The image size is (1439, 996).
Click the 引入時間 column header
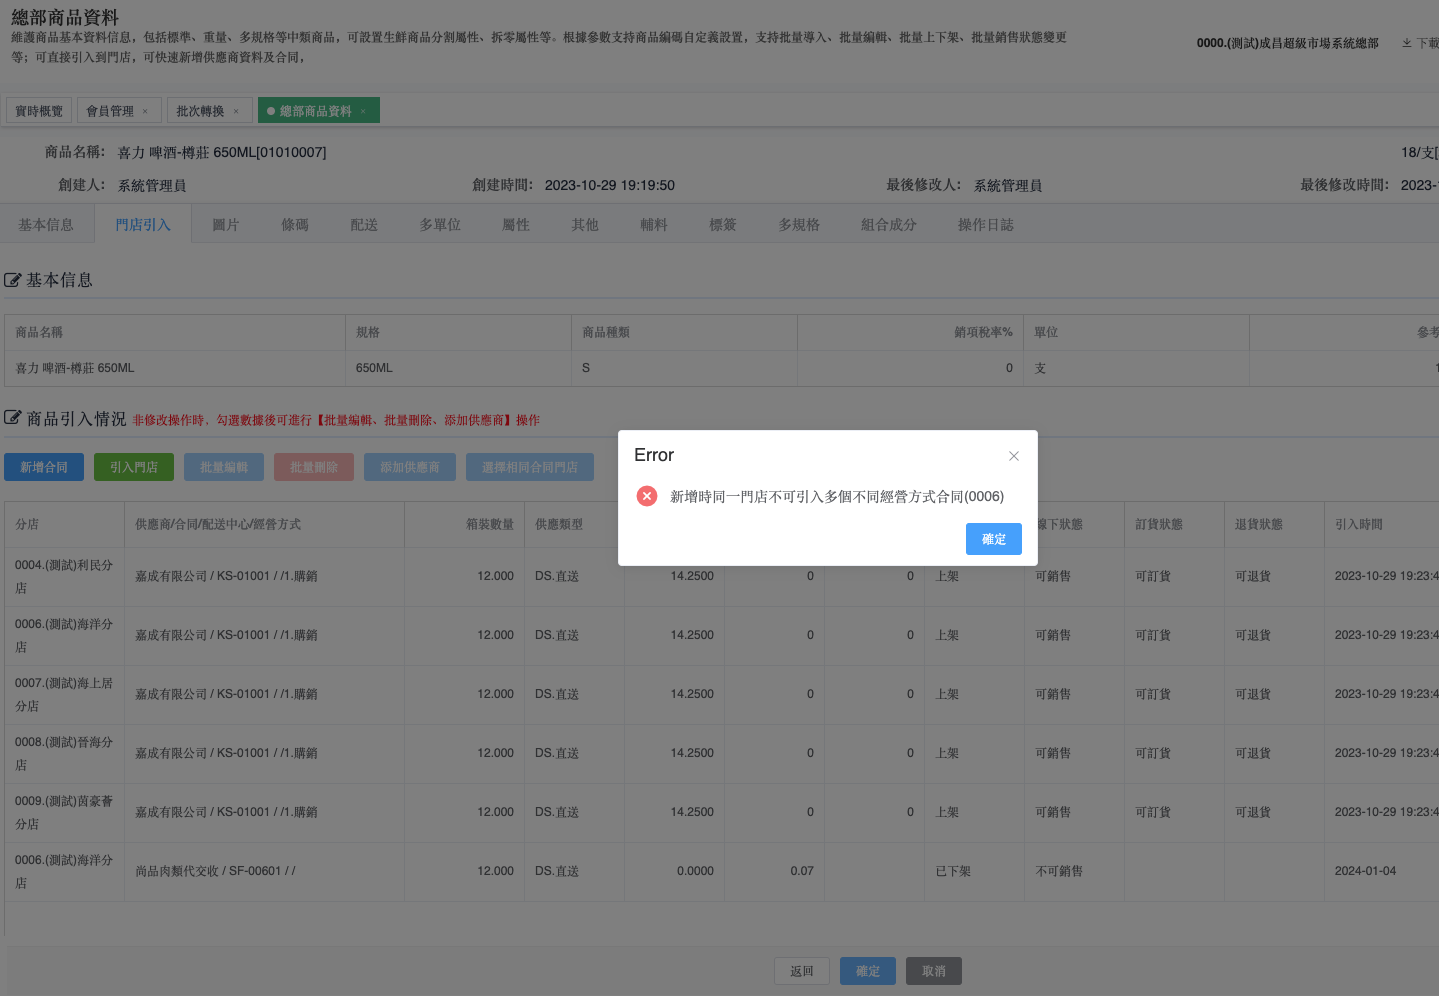pyautogui.click(x=1381, y=524)
